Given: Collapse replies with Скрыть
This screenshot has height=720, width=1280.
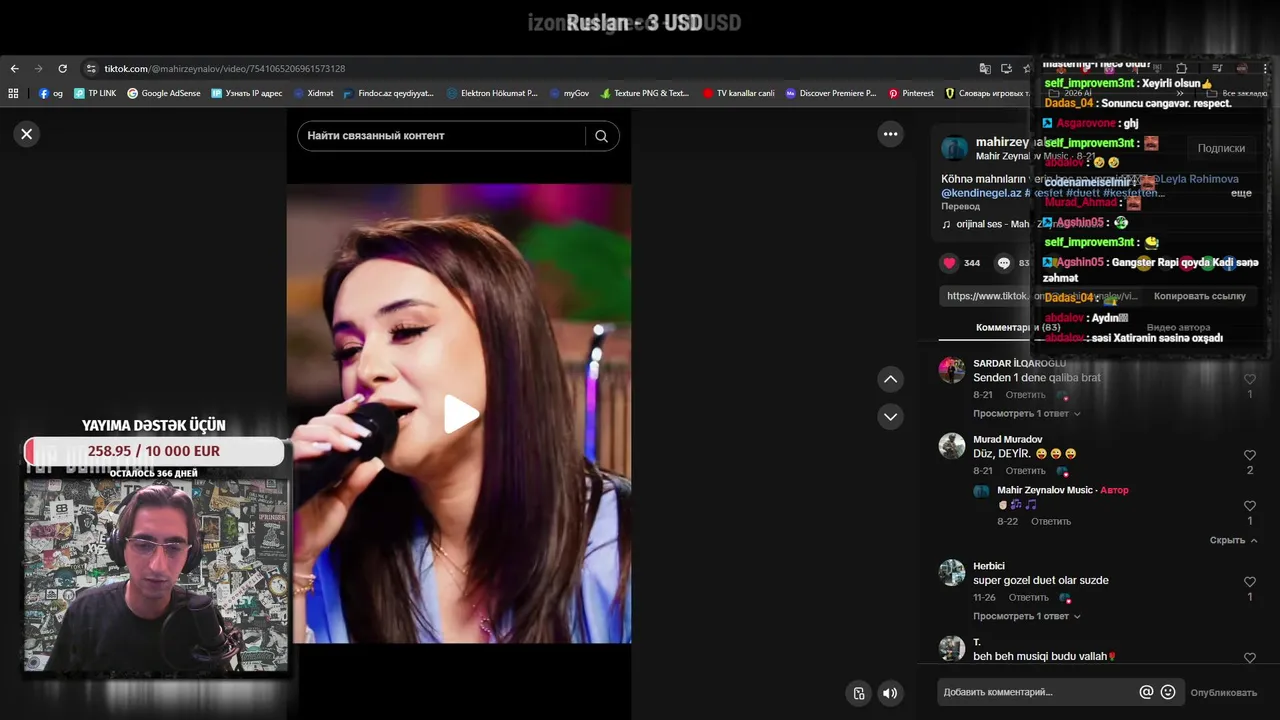Looking at the screenshot, I should coord(1233,540).
